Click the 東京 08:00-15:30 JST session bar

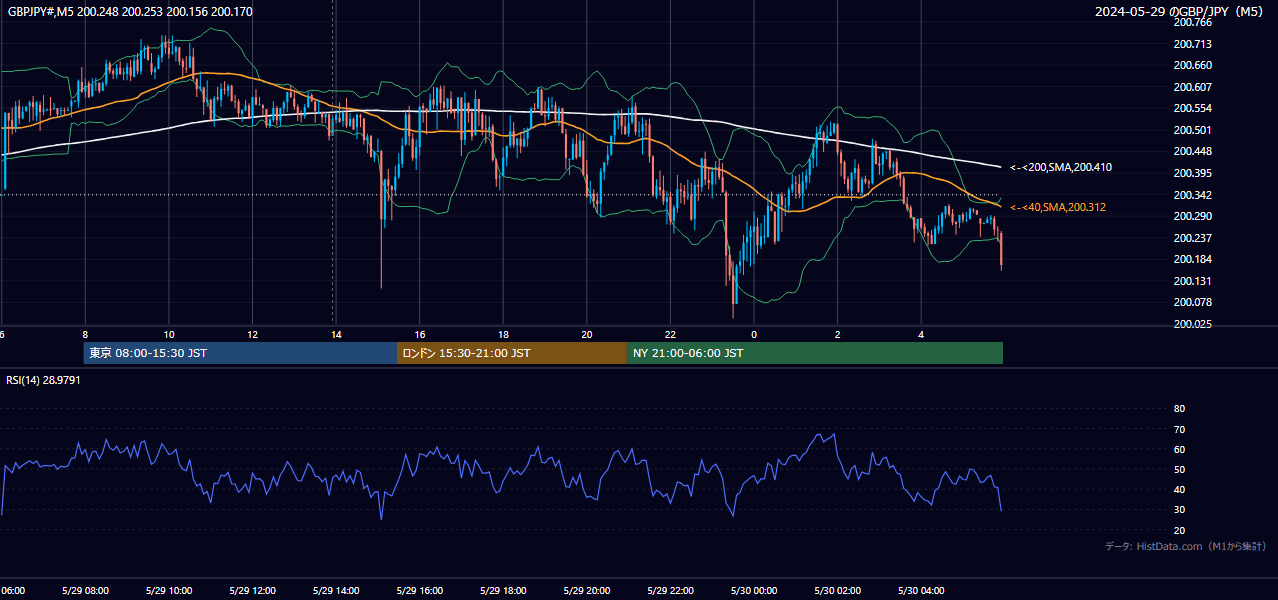click(x=240, y=353)
